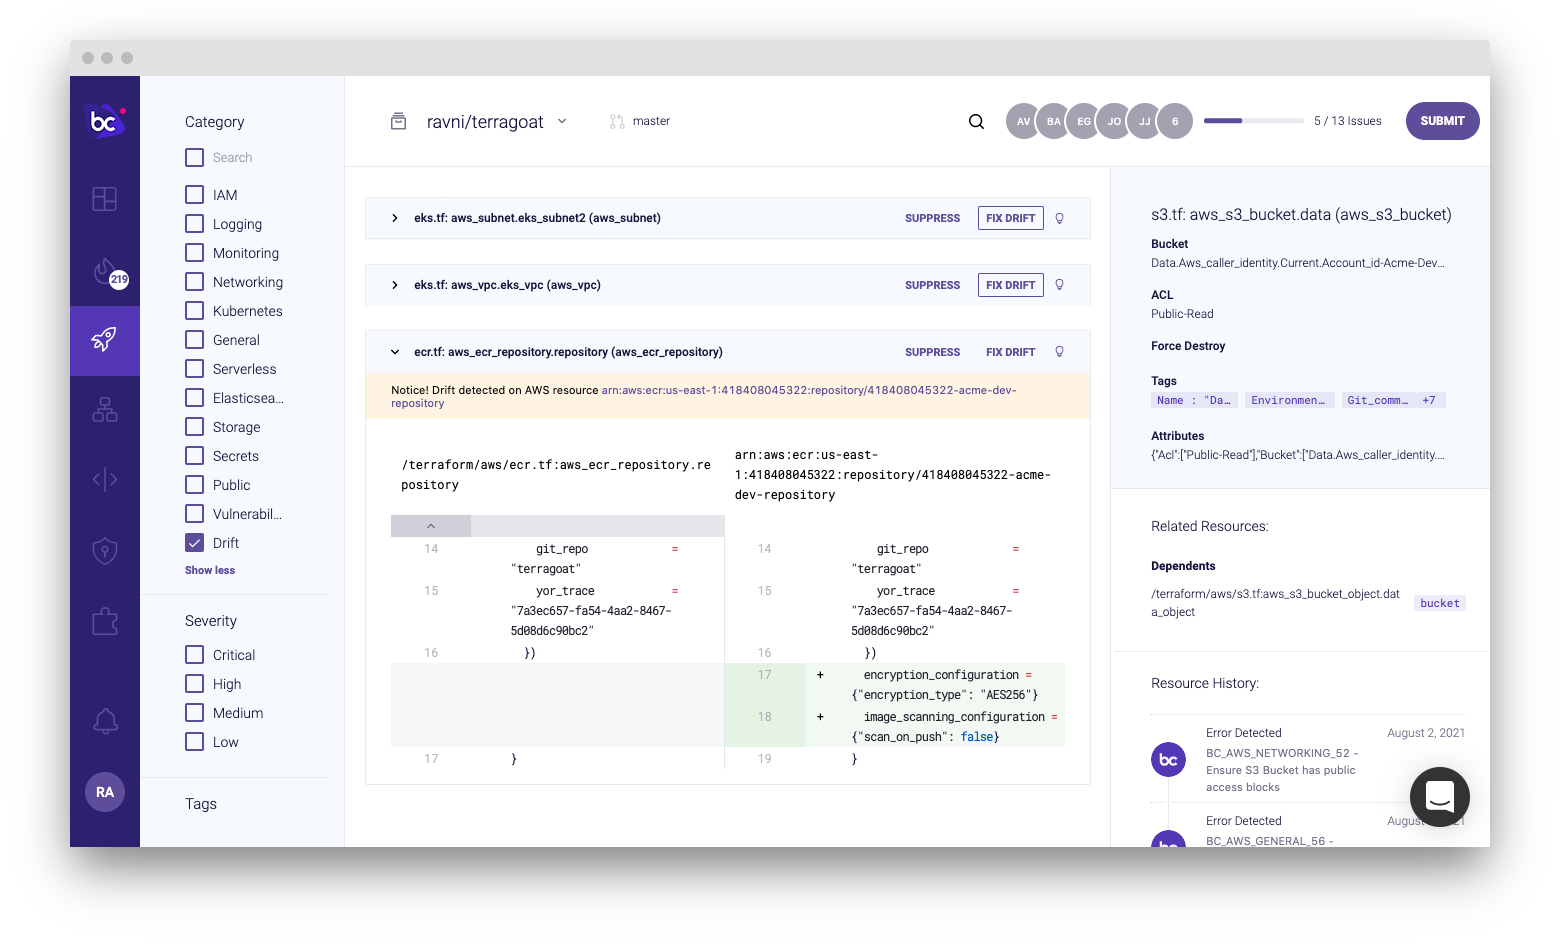Select the rocket icon in sidebar
Viewport: 1560px width, 947px height.
[105, 339]
